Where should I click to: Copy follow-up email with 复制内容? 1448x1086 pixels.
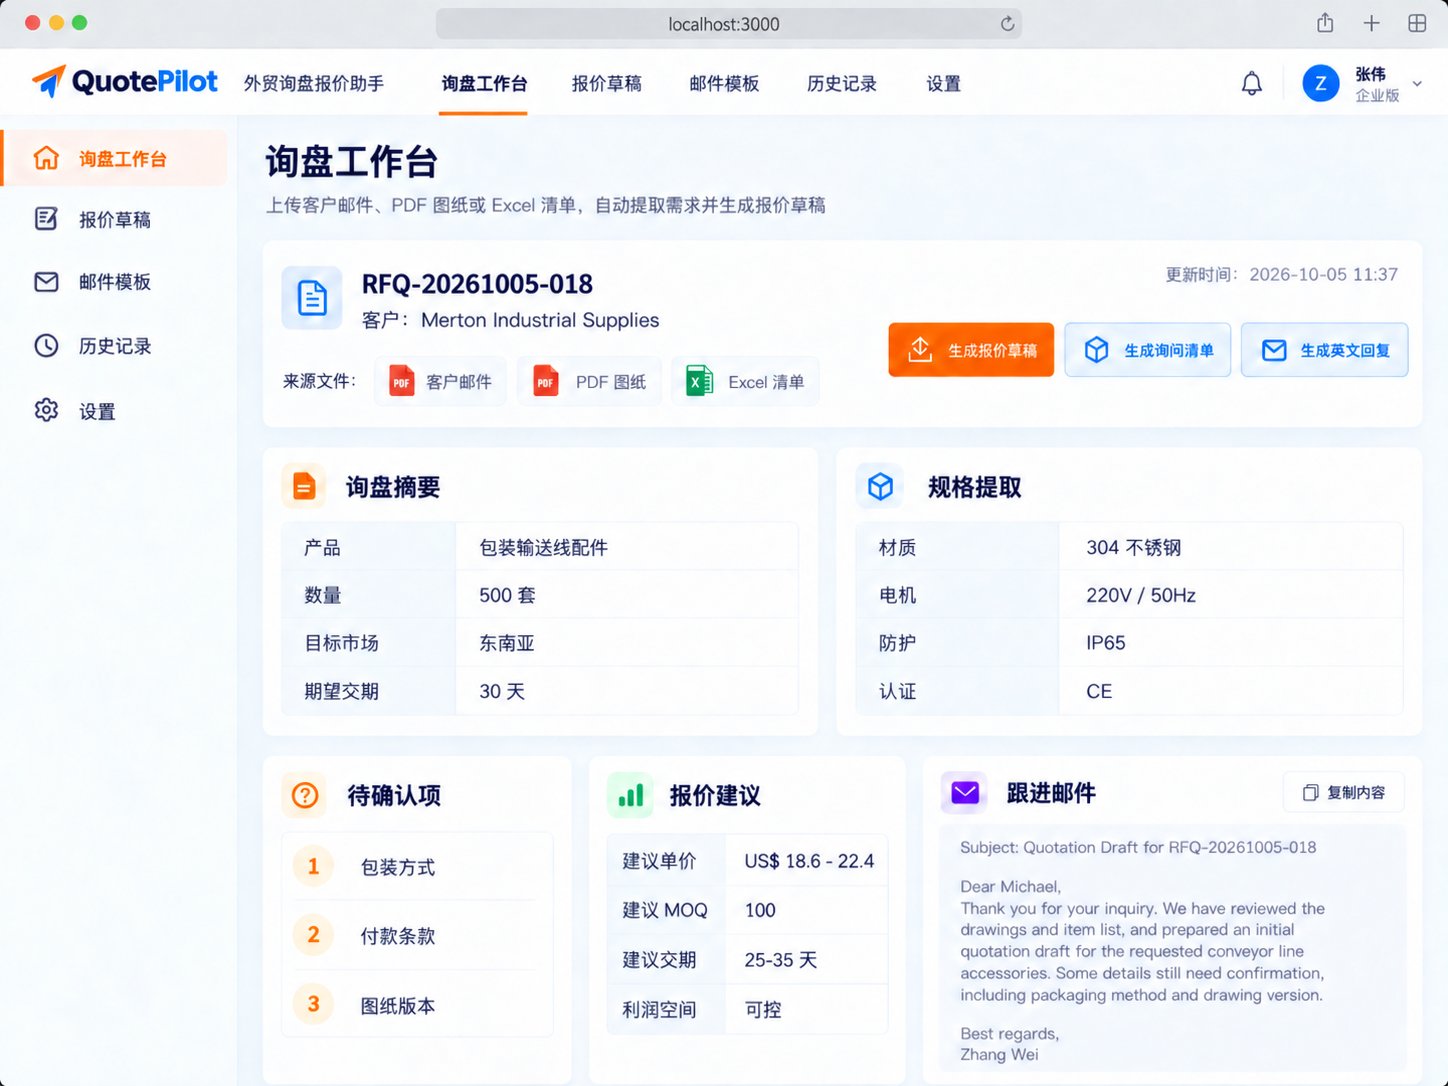tap(1344, 792)
